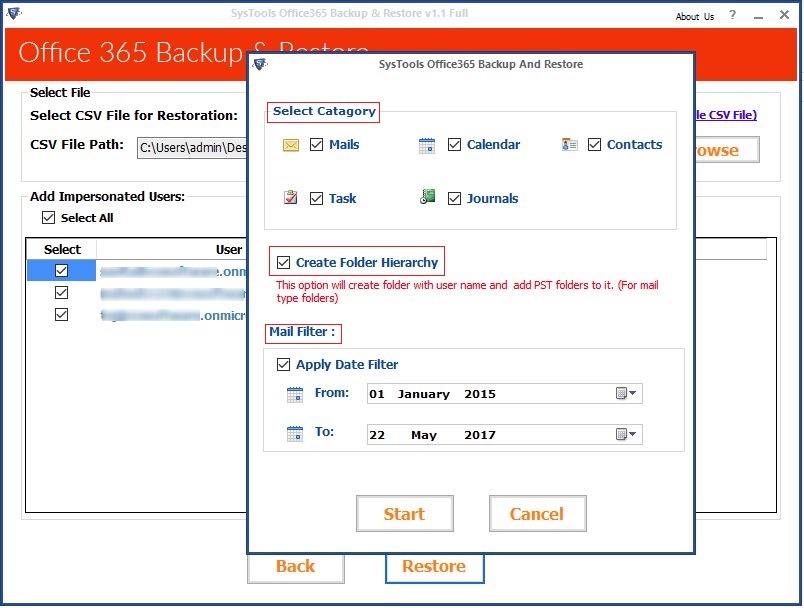Toggle the Create Folder Hierarchy checkbox

pyautogui.click(x=284, y=263)
